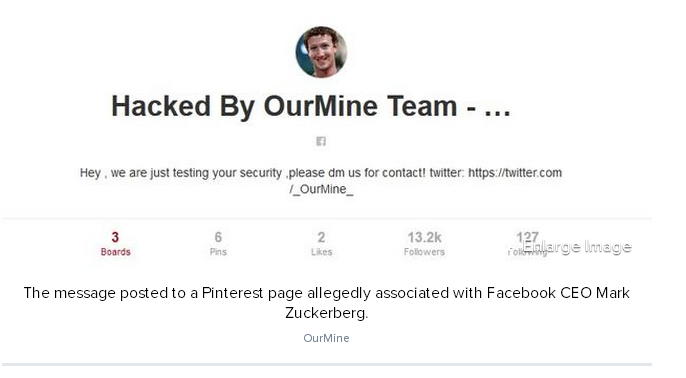Click the '13.2k' followers number
This screenshot has height=378, width=686.
click(424, 237)
